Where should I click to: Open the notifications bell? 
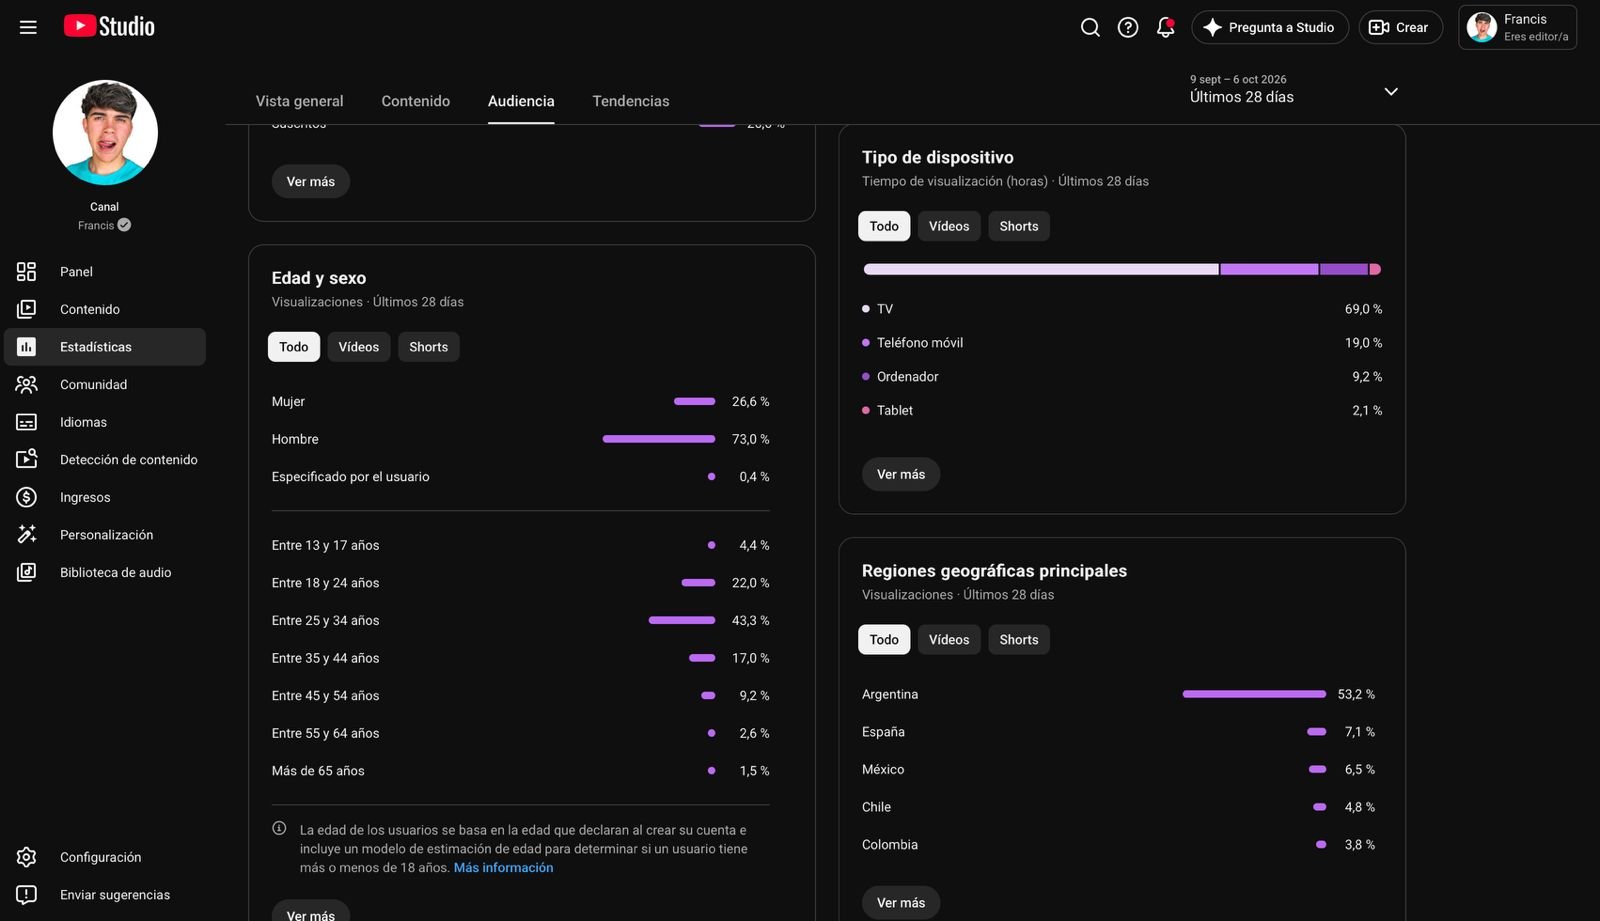tap(1165, 27)
